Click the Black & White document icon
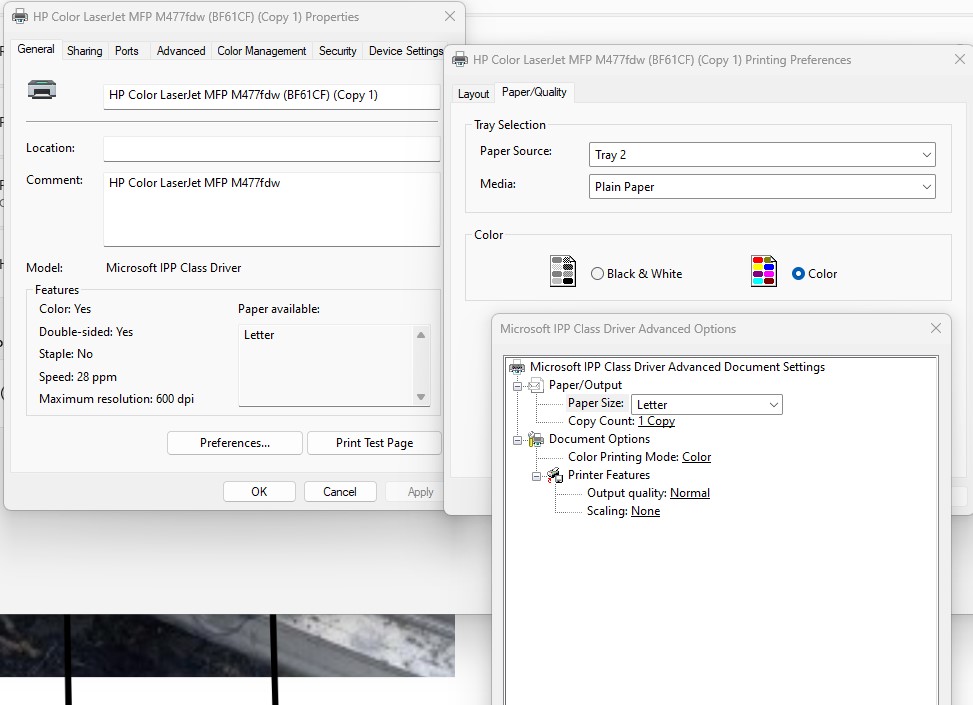This screenshot has width=973, height=705. 562,270
